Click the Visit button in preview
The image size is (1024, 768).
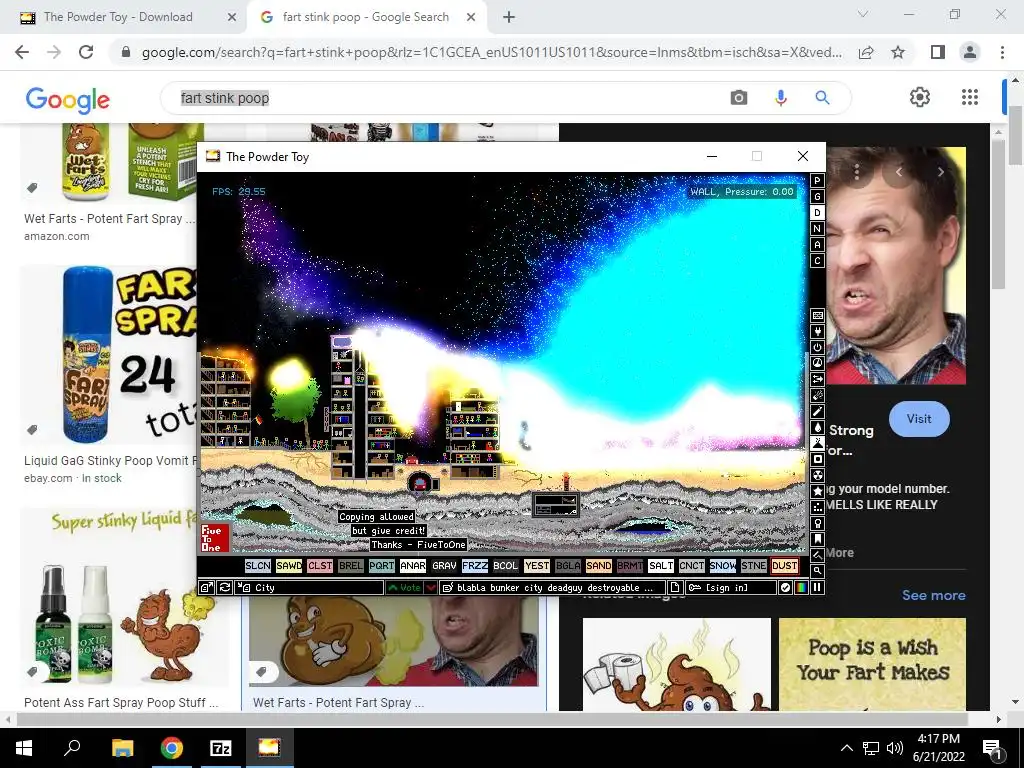tap(919, 419)
